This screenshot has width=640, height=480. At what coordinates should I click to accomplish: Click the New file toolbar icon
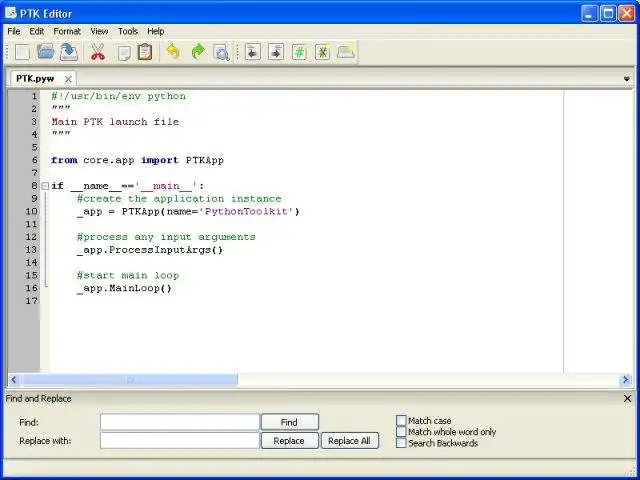pos(22,52)
